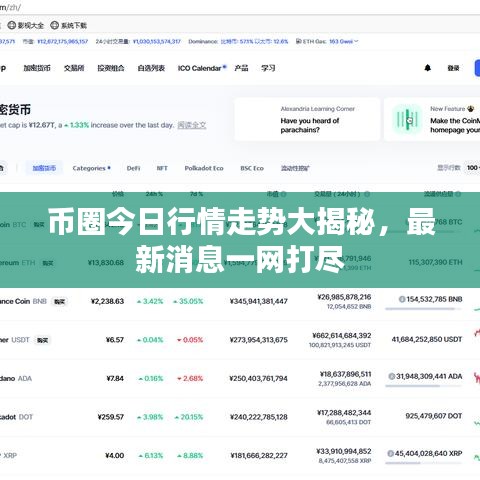Click the XRP 24h change 6.13%
Image resolution: width=480 pixels, height=480 pixels.
pos(151,456)
